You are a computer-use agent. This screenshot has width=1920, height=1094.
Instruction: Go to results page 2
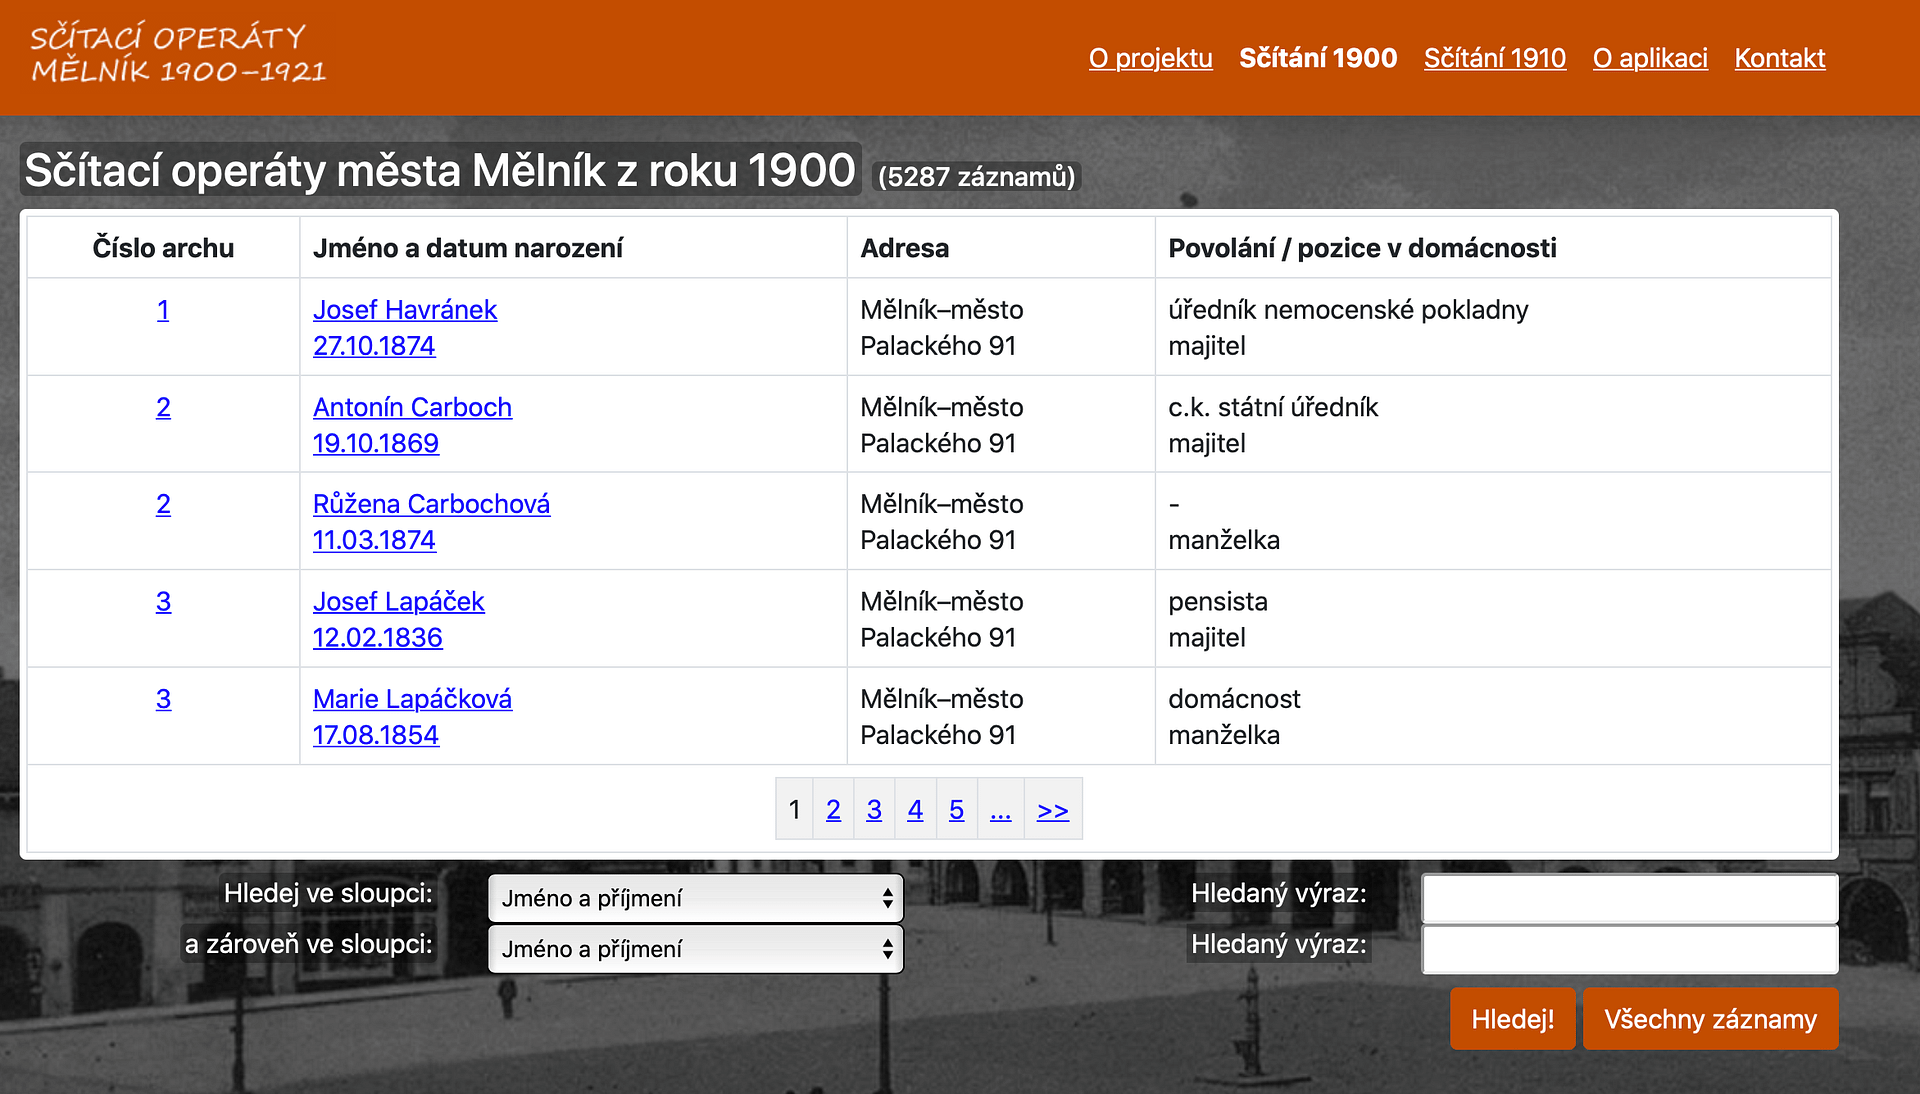click(833, 809)
